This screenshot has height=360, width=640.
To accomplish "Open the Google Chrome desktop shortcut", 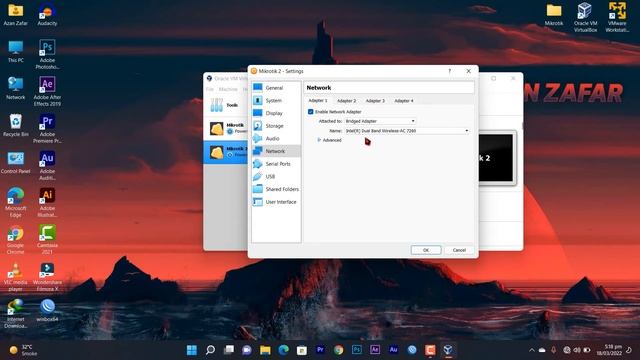I will click(16, 240).
